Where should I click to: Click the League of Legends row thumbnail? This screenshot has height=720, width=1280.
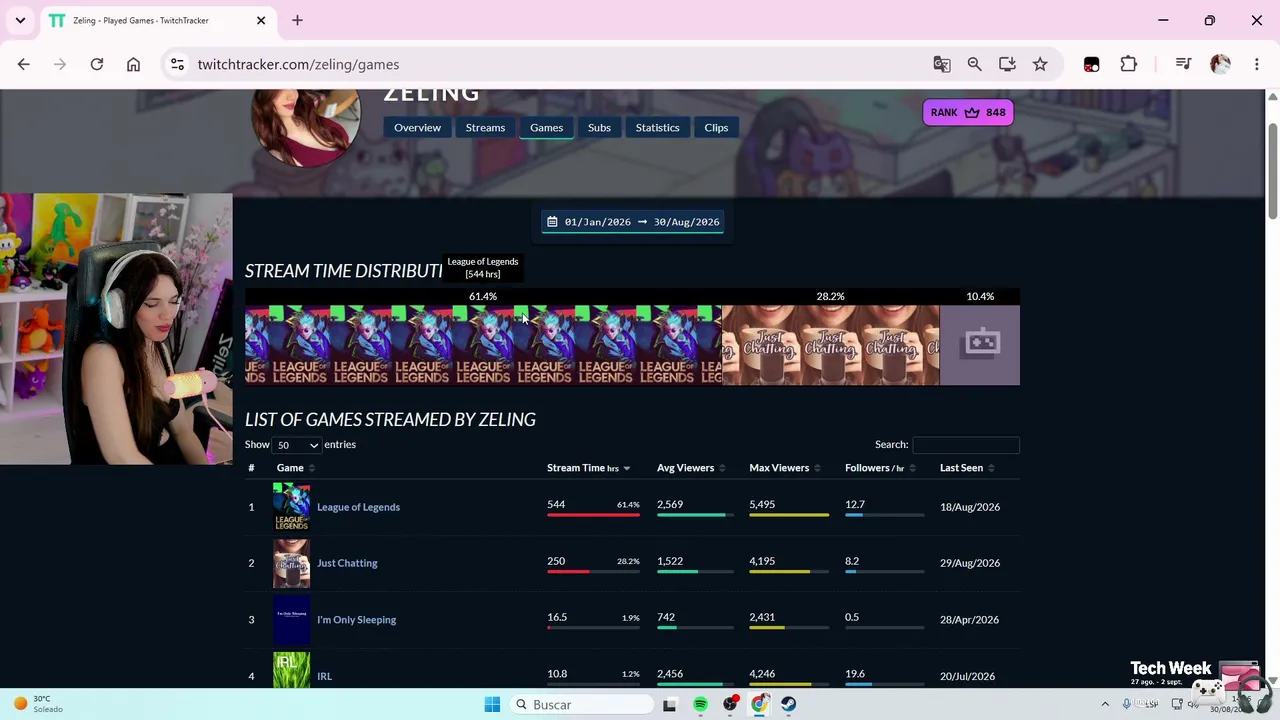(292, 507)
